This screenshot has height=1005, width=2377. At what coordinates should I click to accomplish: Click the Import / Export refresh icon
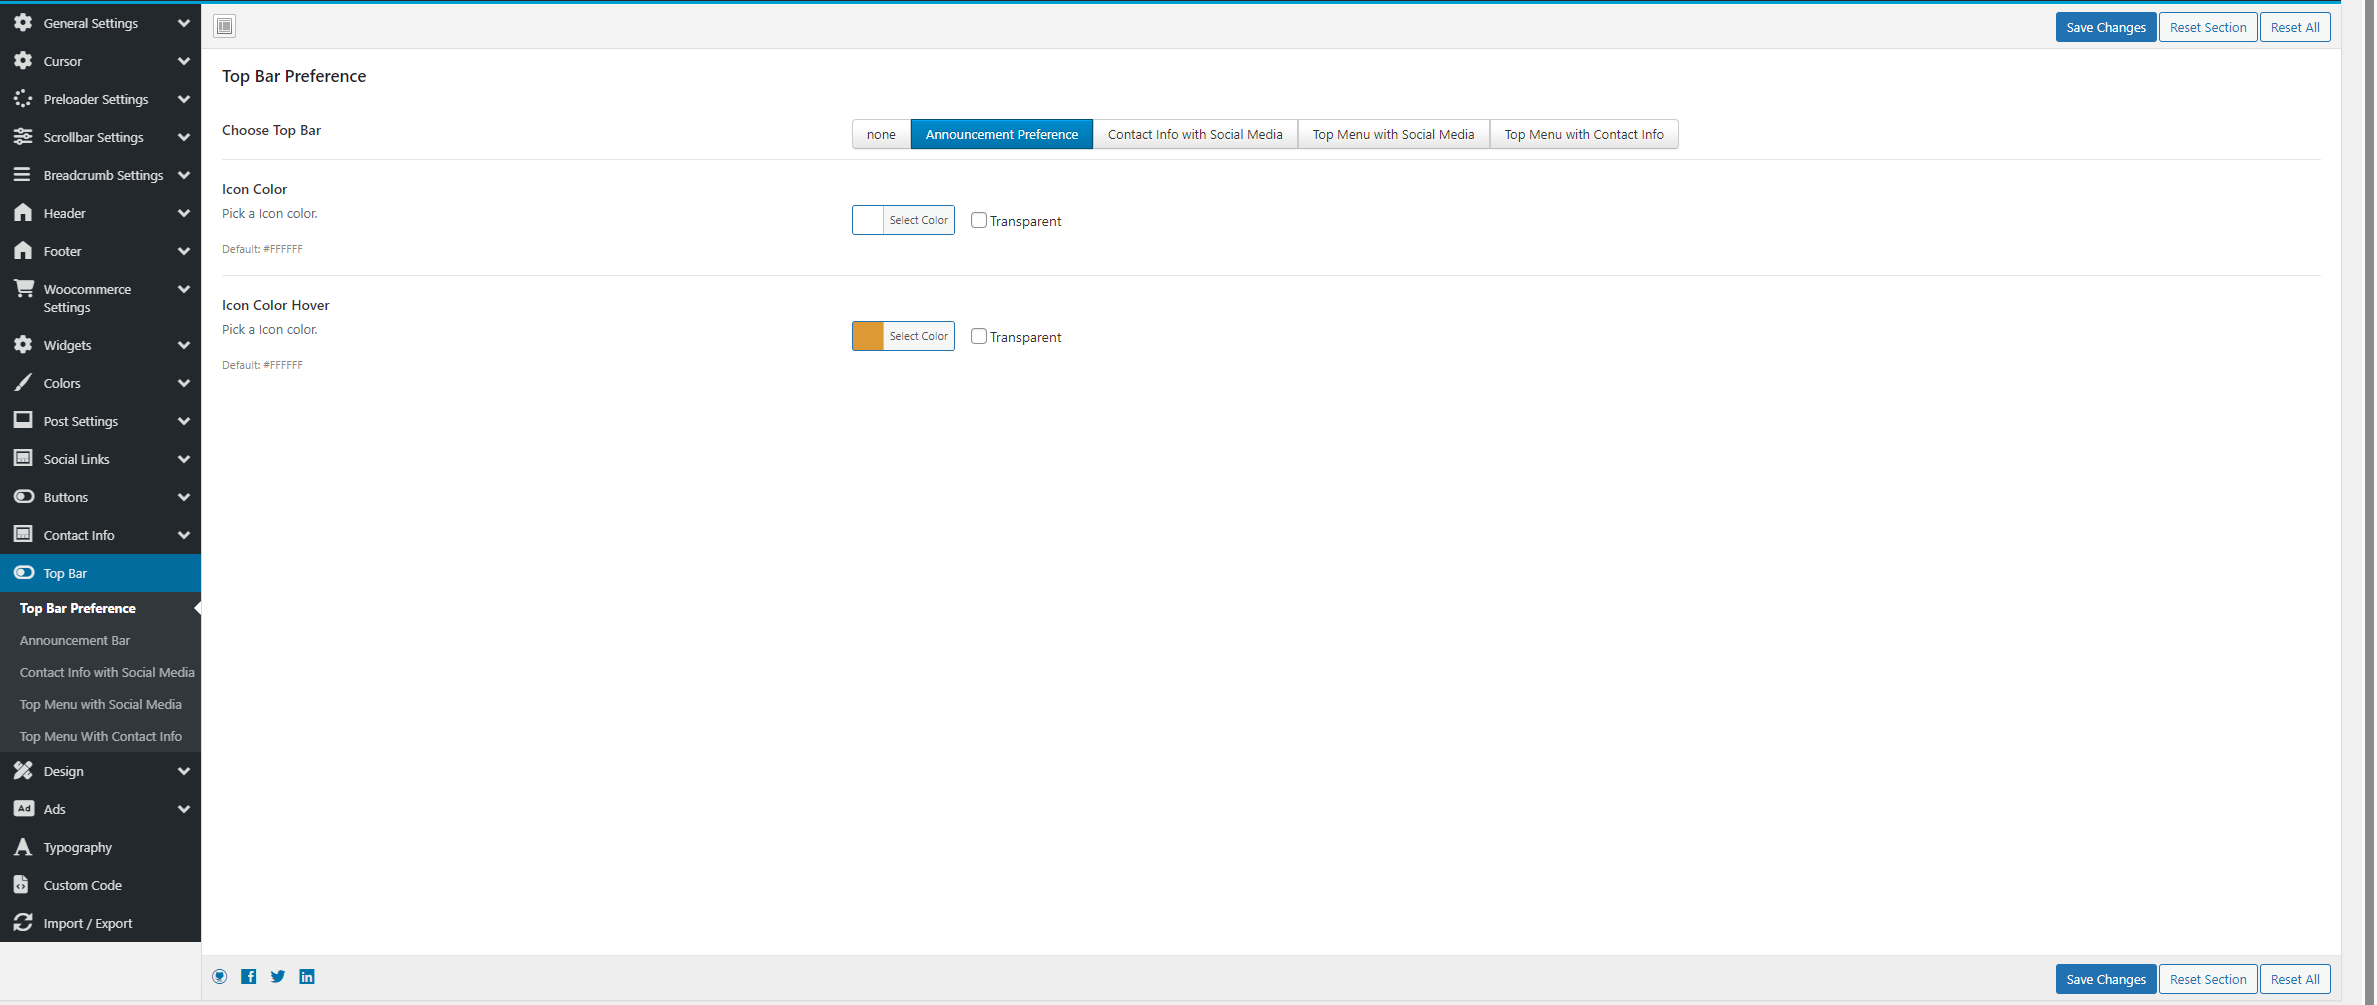point(23,923)
